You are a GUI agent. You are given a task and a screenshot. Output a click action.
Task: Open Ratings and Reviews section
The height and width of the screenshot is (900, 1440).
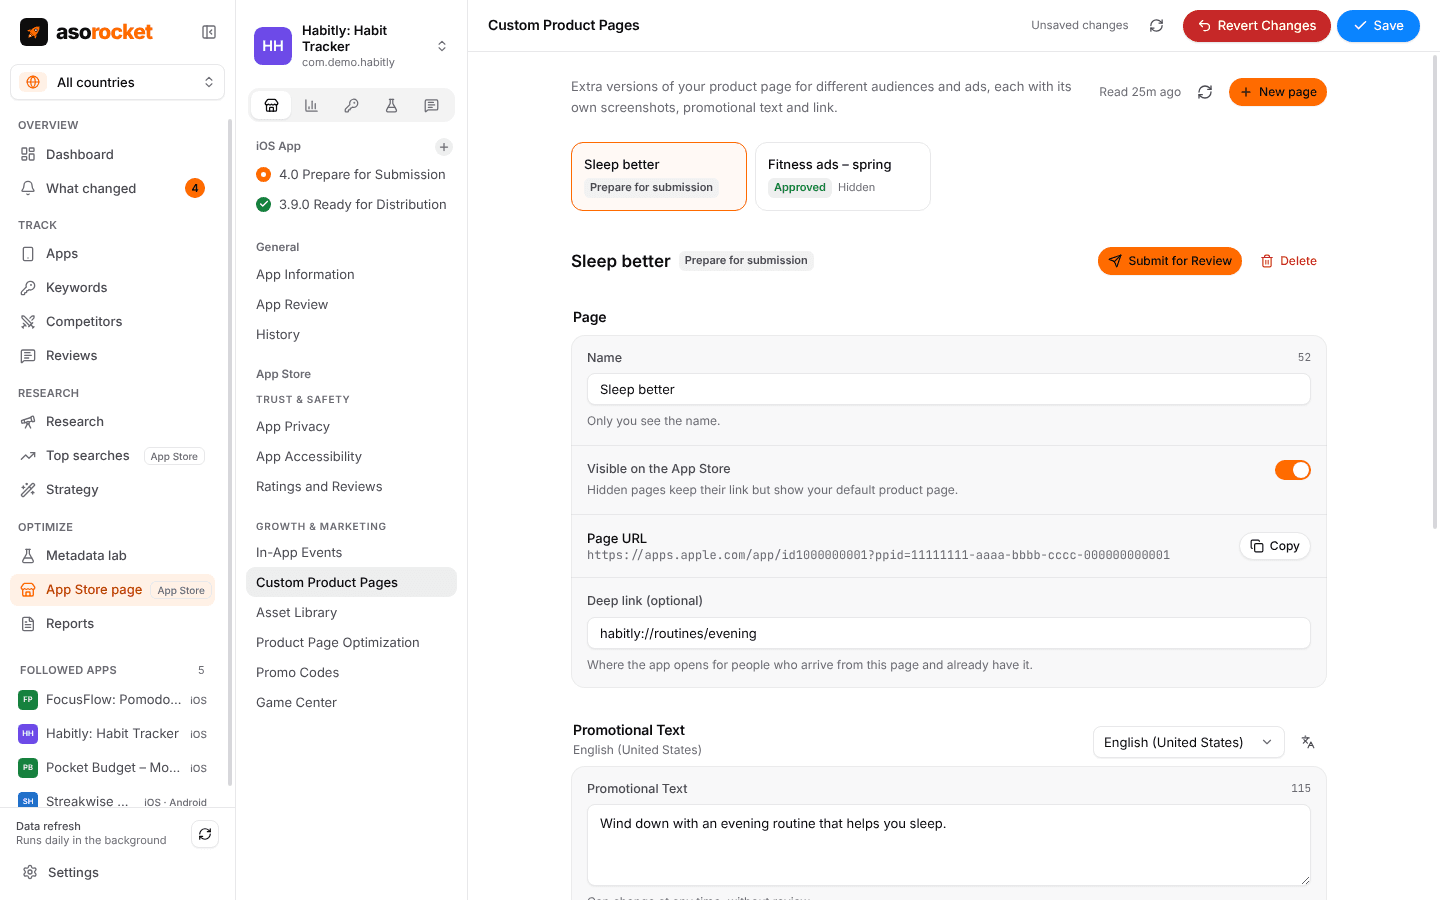coord(351,487)
